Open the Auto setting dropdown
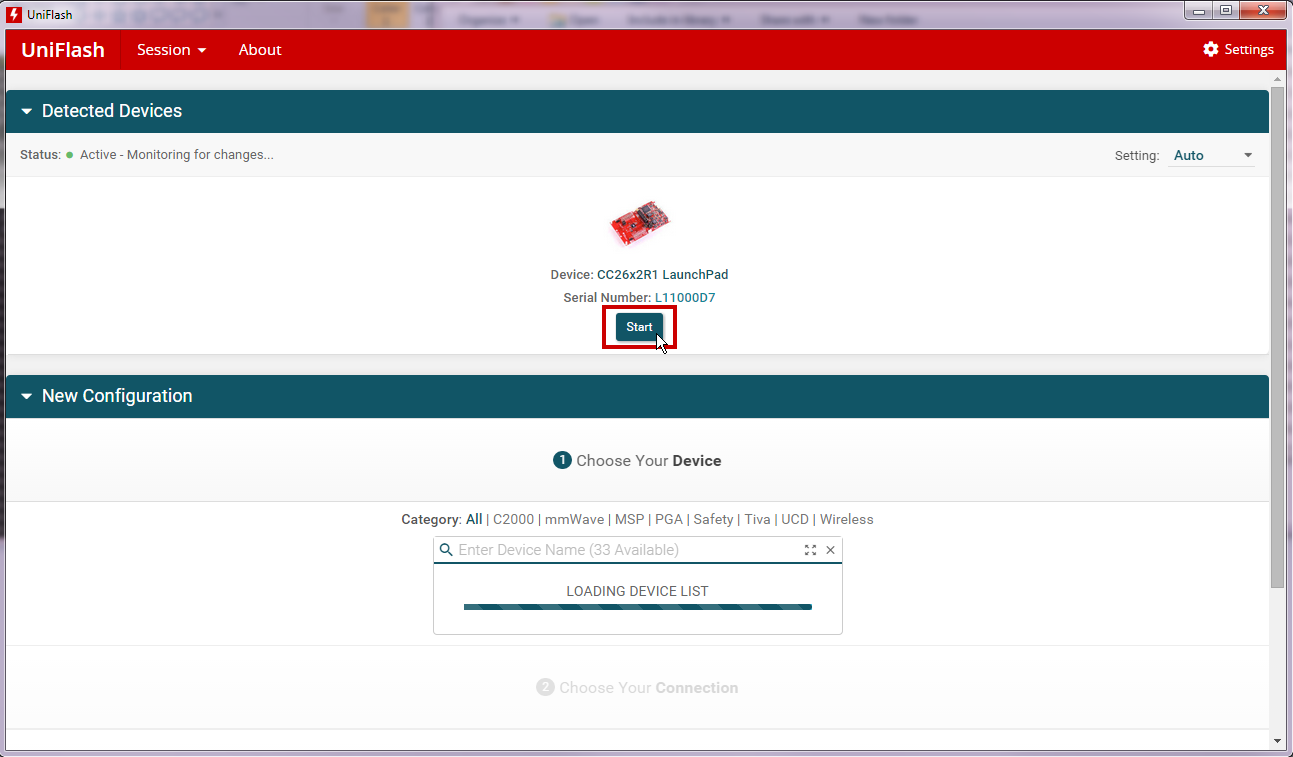The height and width of the screenshot is (757, 1293). click(1211, 155)
